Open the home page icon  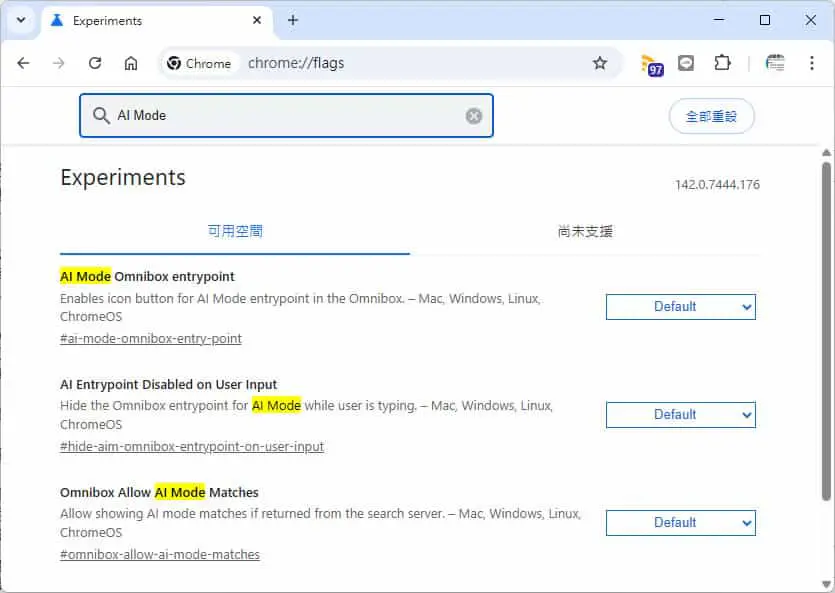pos(130,63)
